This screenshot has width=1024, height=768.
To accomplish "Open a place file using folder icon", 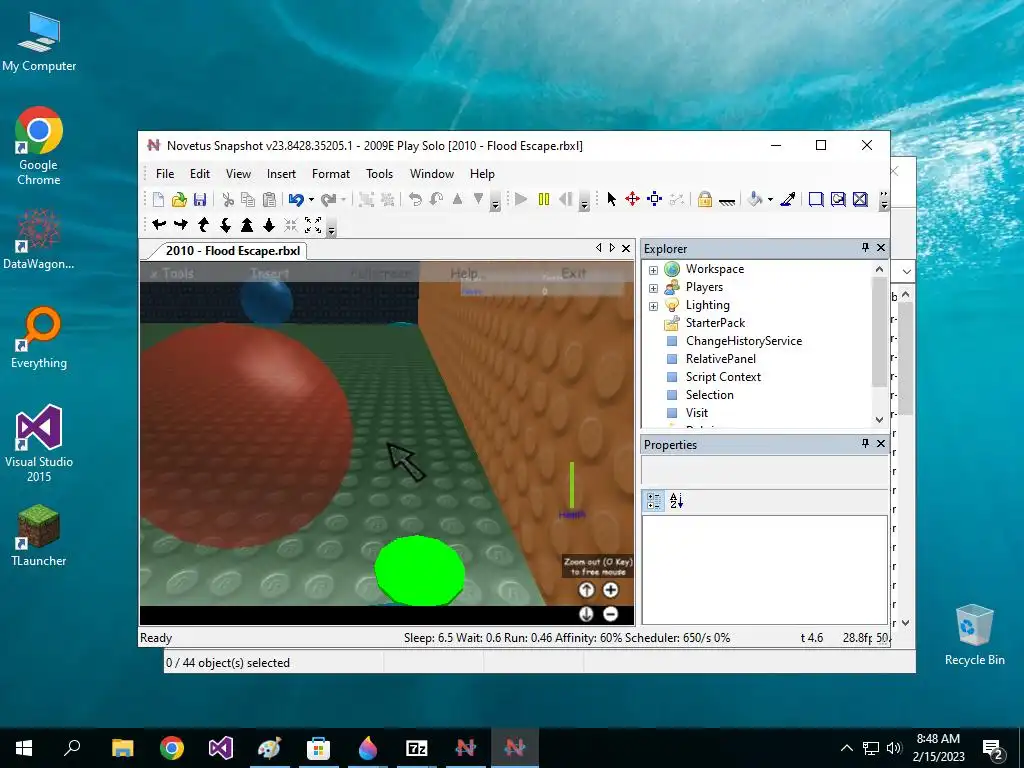I will pos(179,199).
